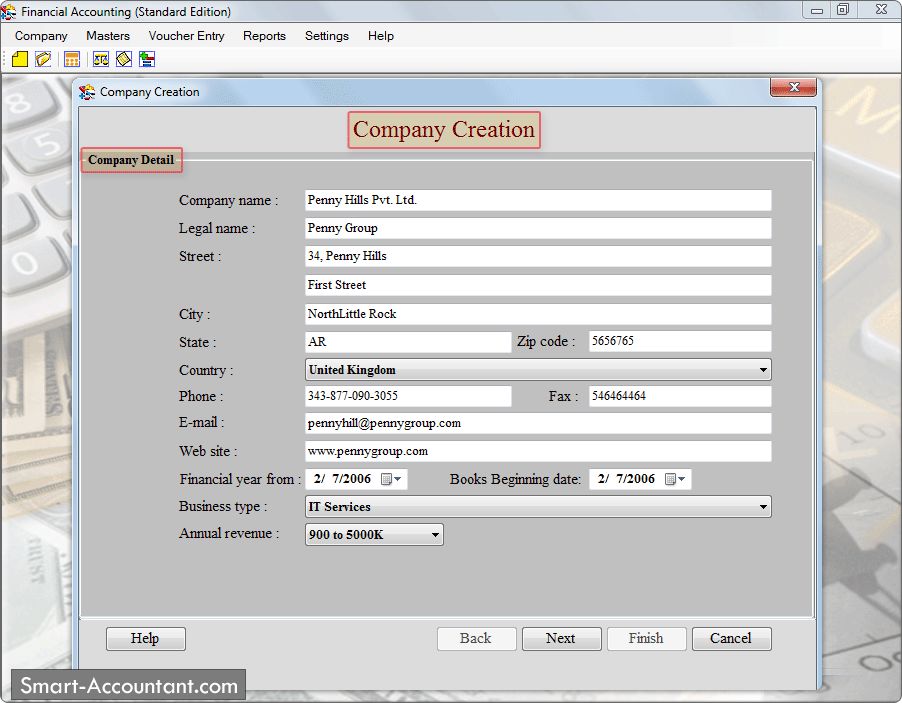Click the Financial year from date value
Screen dimensions: 902x703
click(x=342, y=479)
